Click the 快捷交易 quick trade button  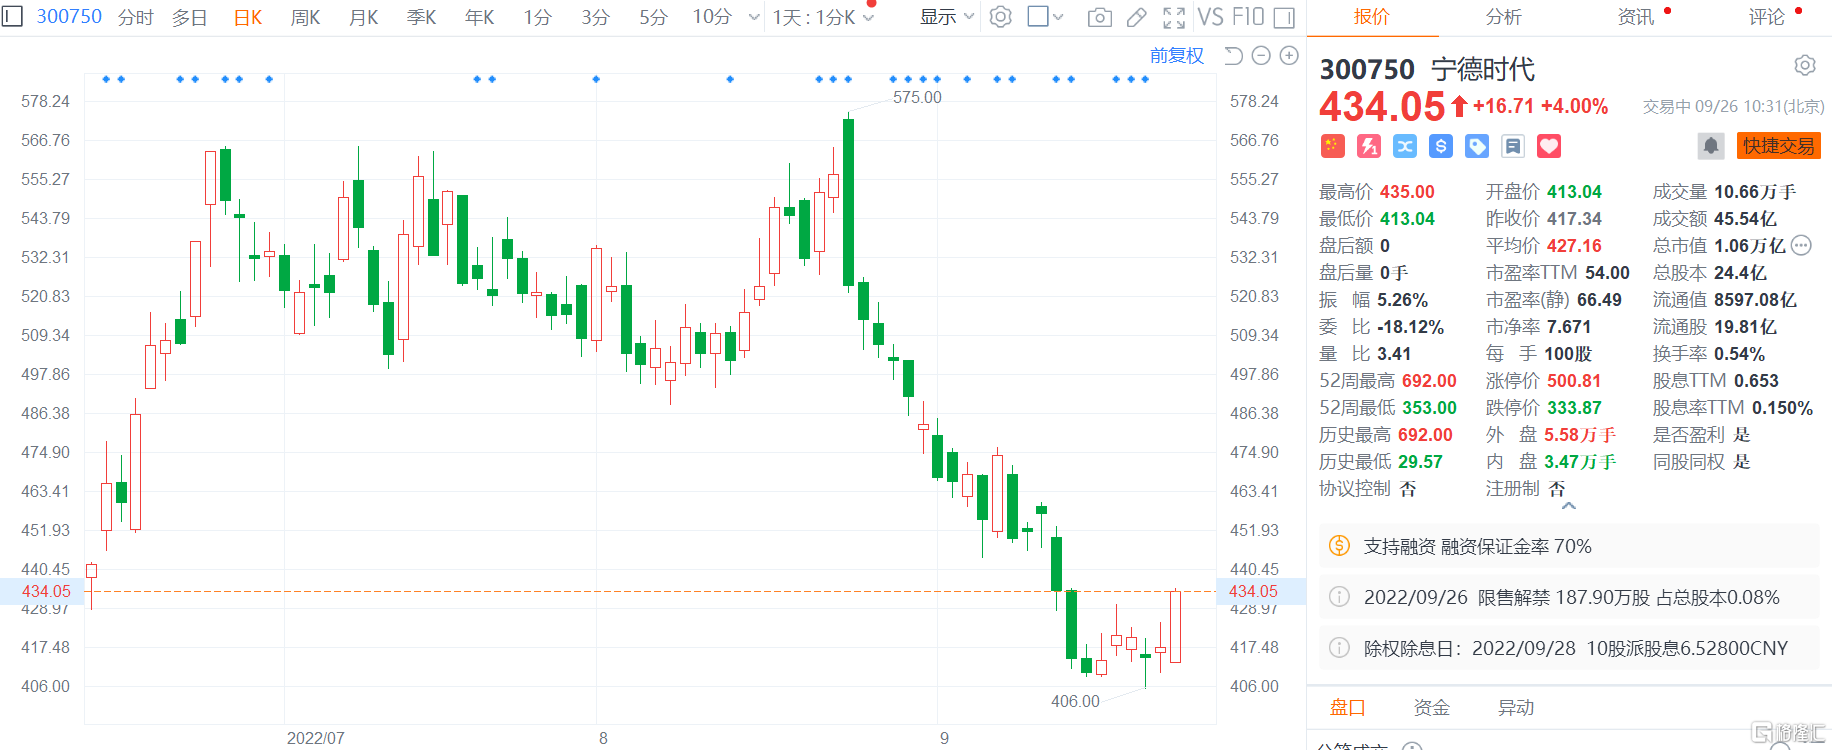tap(1779, 146)
